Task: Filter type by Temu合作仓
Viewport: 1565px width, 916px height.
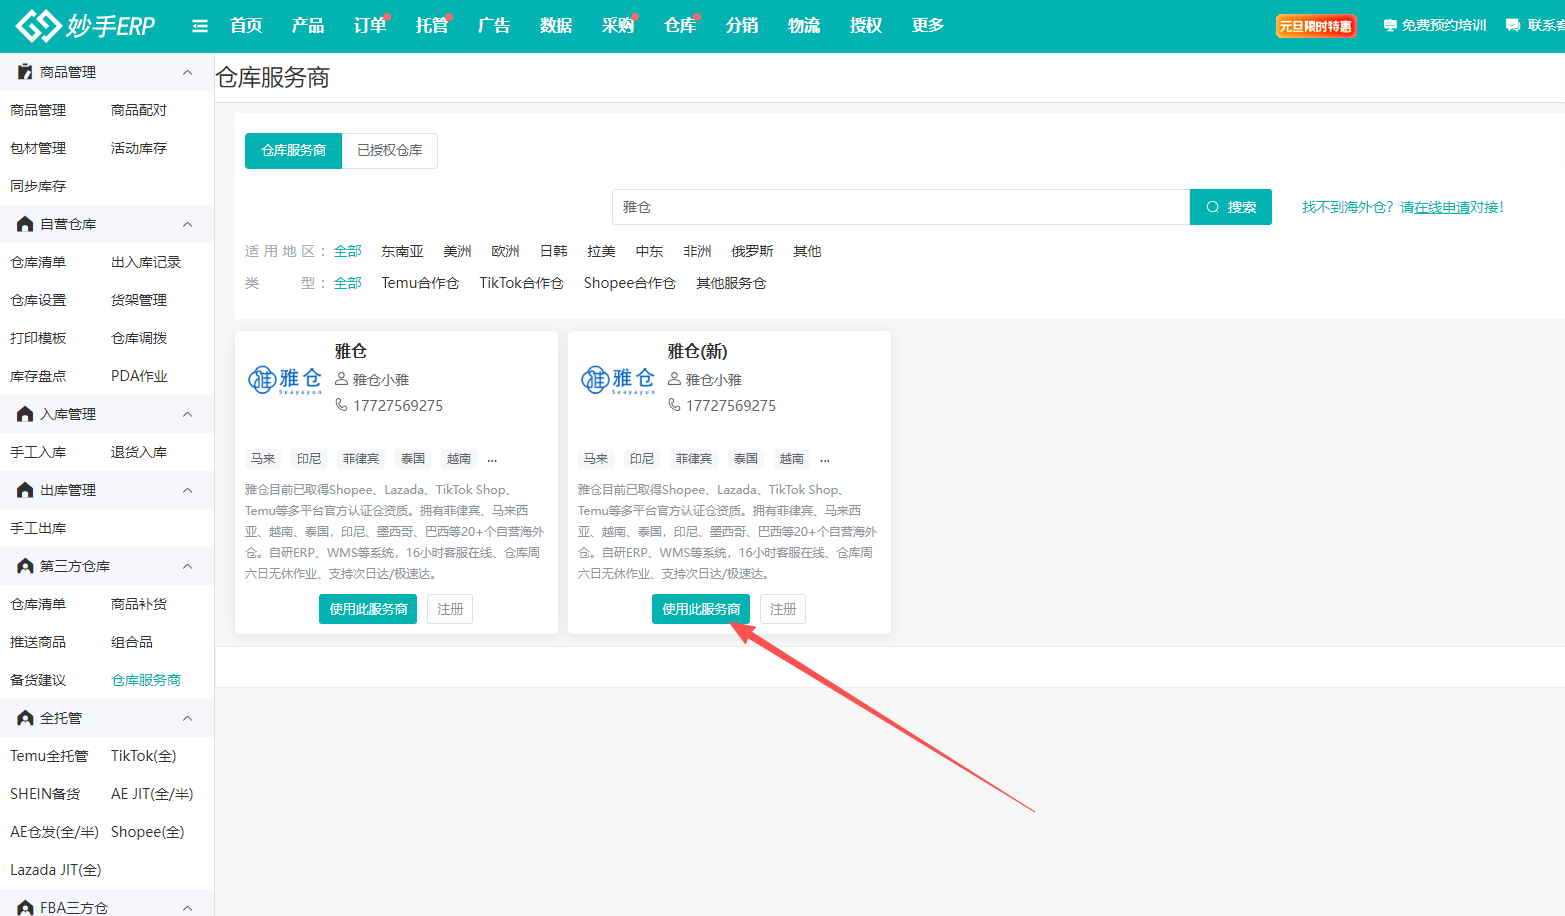Action: tap(420, 283)
